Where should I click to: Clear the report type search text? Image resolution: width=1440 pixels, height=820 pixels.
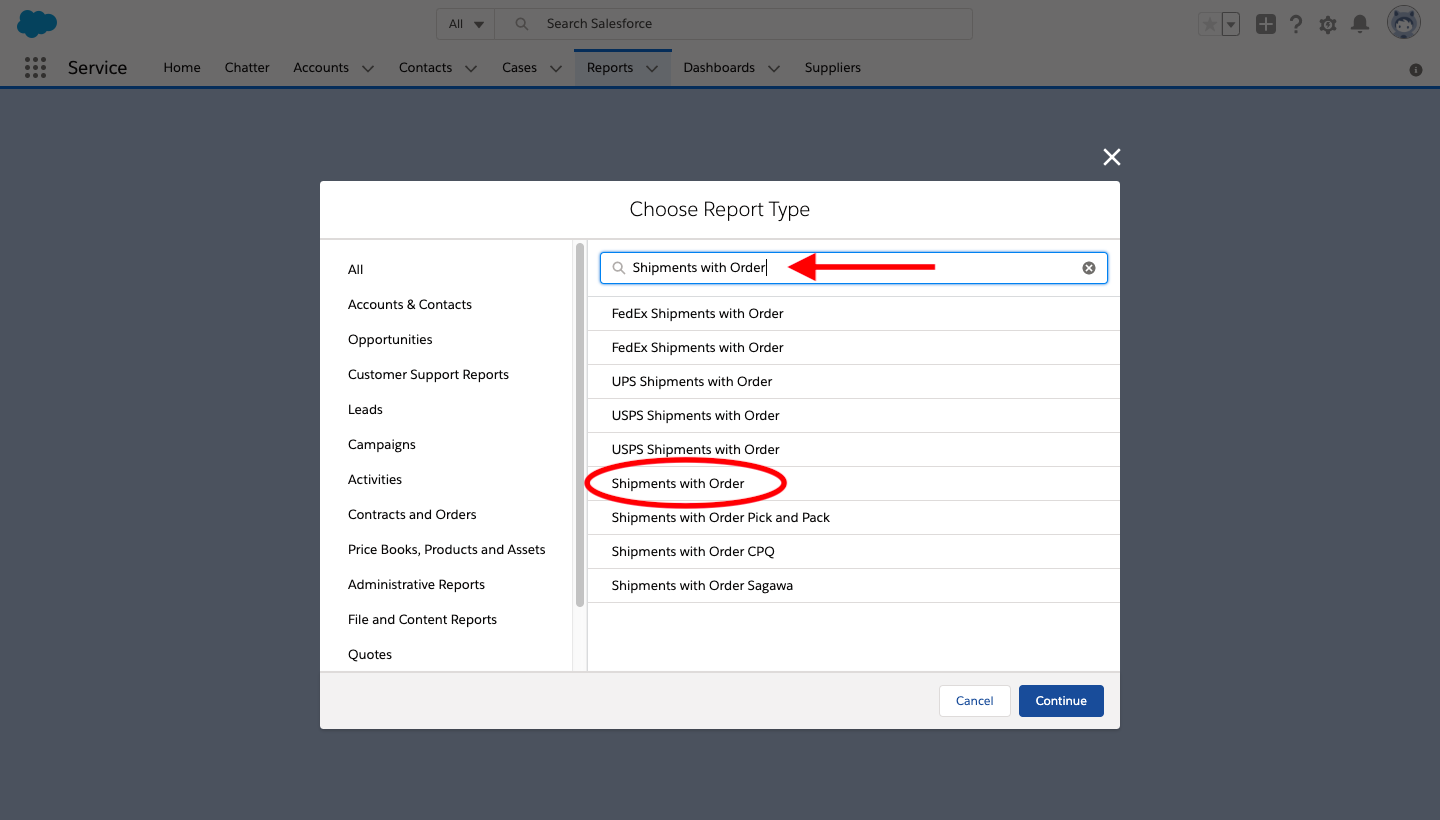pos(1089,268)
